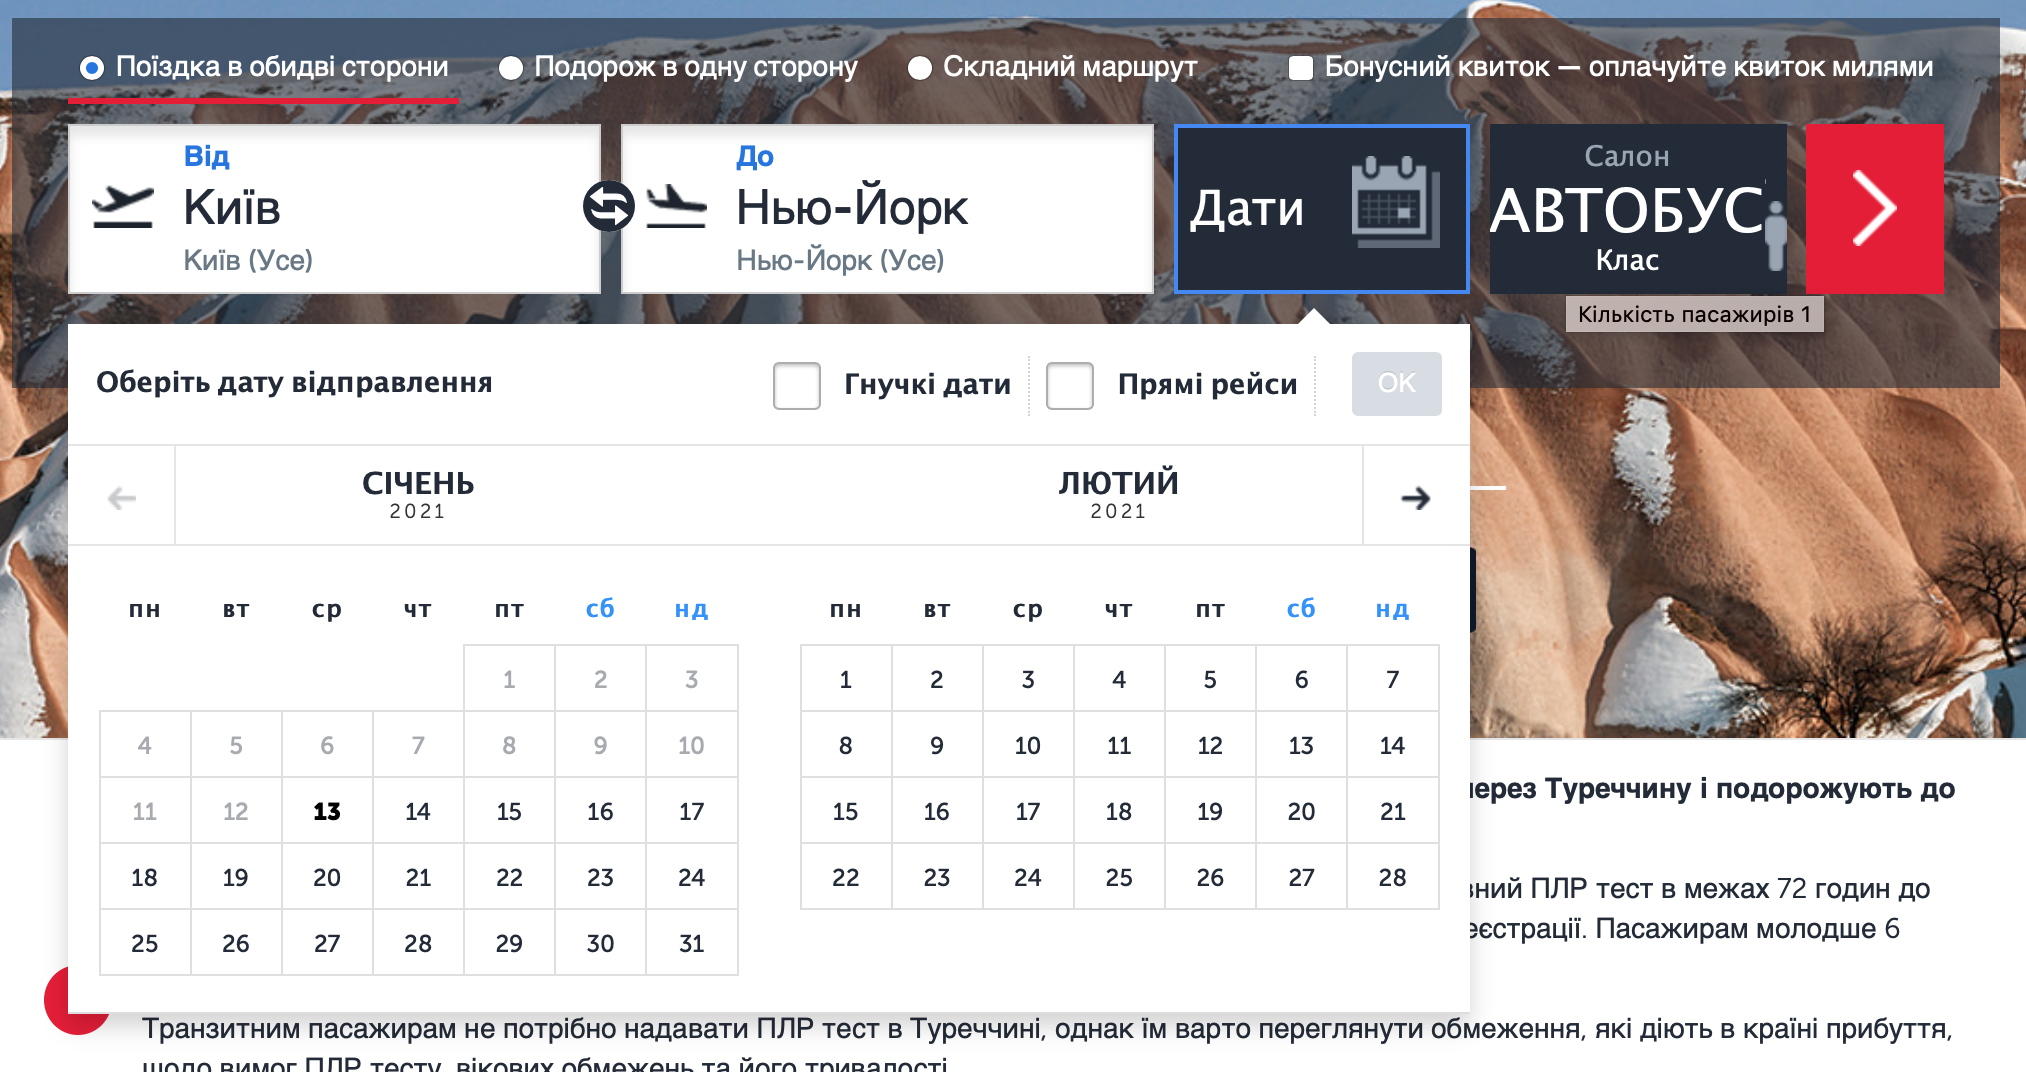Open the Від Київ origin field
Viewport: 2026px width, 1072px height.
(334, 208)
